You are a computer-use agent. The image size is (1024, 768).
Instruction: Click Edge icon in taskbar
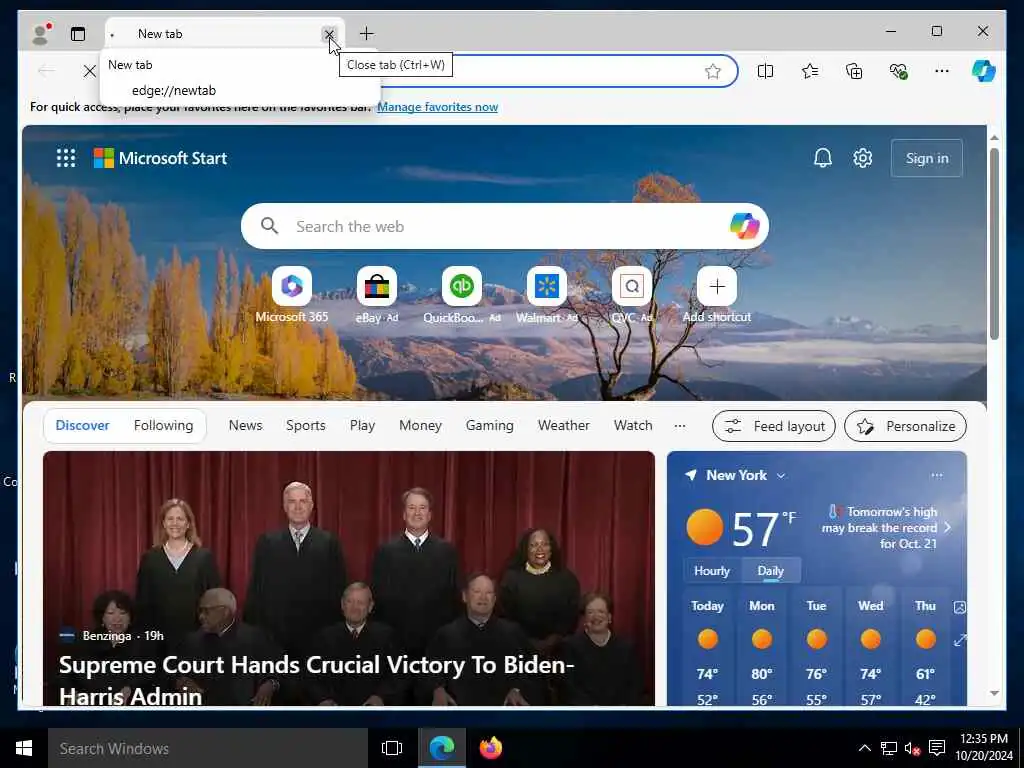pyautogui.click(x=442, y=748)
